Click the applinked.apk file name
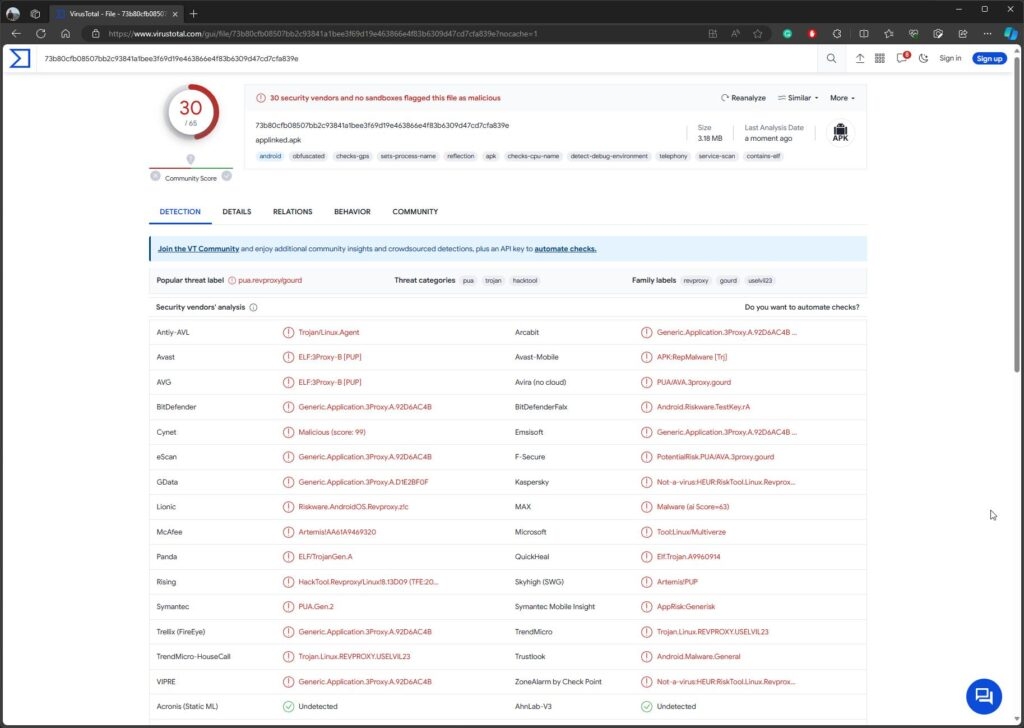This screenshot has height=728, width=1024. 278,140
